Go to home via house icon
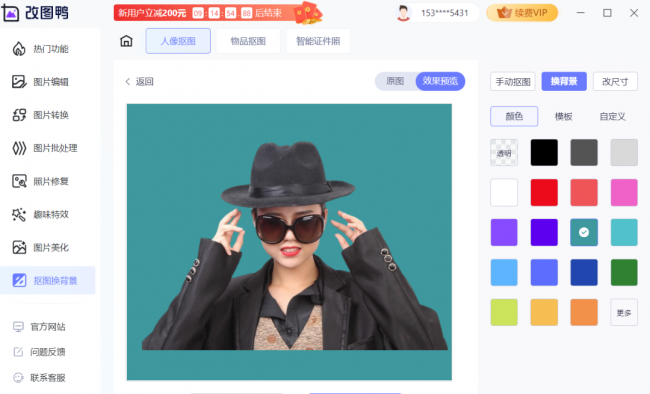 pos(126,41)
